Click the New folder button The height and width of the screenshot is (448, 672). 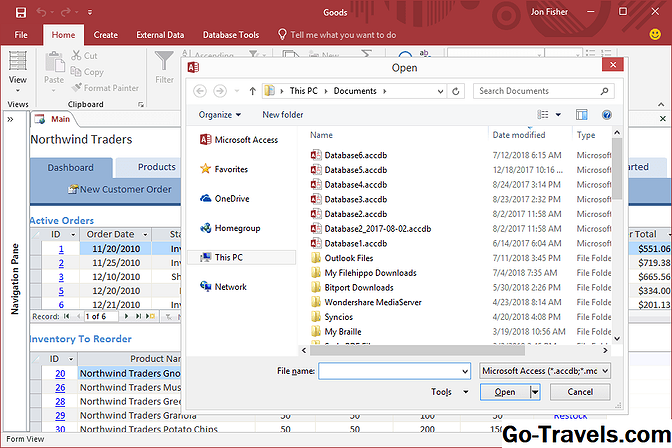tap(283, 114)
